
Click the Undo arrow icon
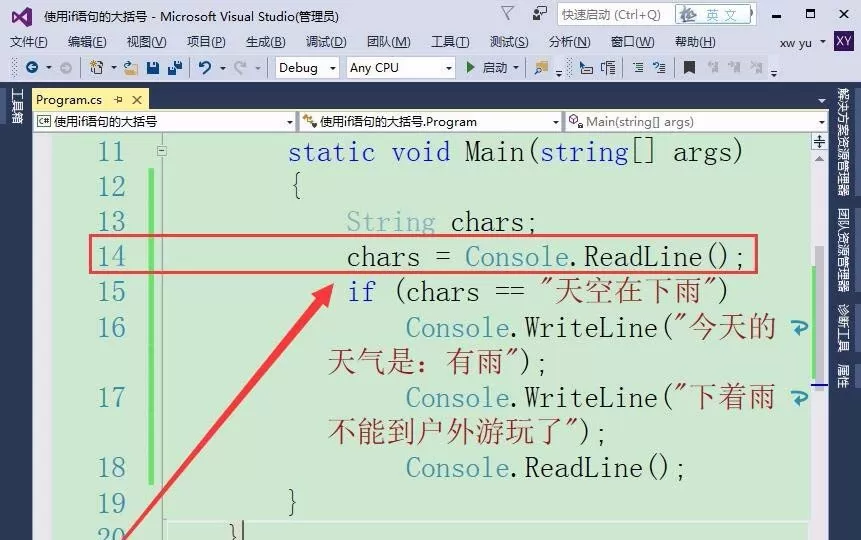[x=205, y=68]
